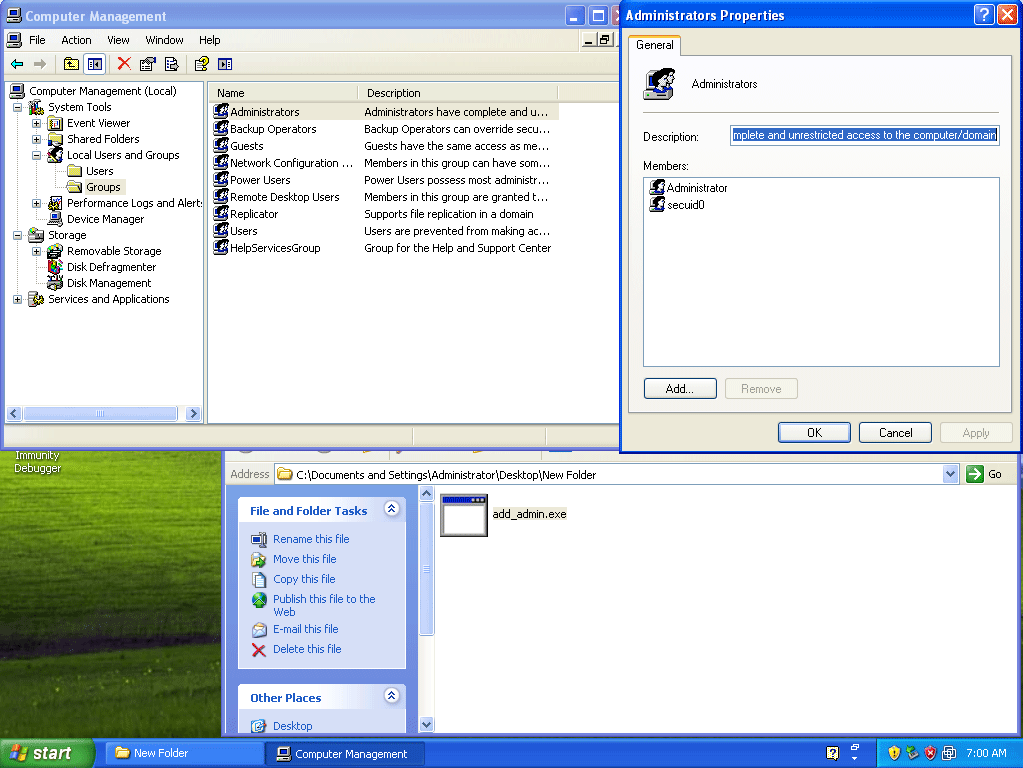
Task: Click the Add... button in Administrators Properties
Action: (x=680, y=389)
